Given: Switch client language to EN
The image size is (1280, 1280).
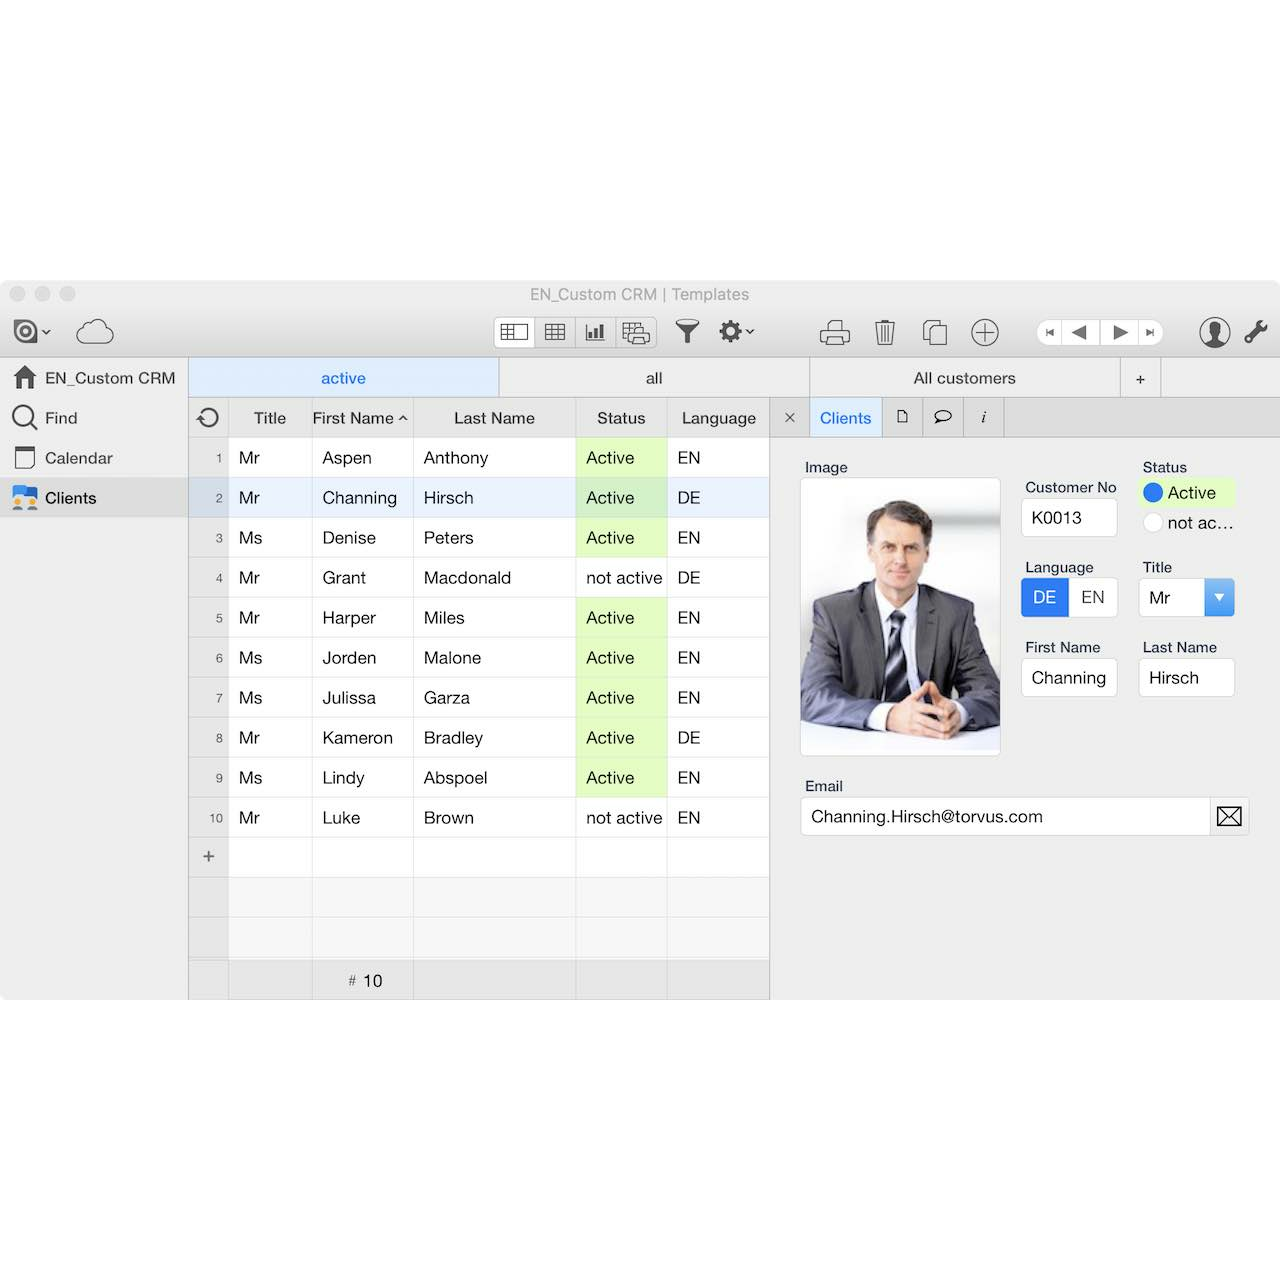Looking at the screenshot, I should [1093, 597].
